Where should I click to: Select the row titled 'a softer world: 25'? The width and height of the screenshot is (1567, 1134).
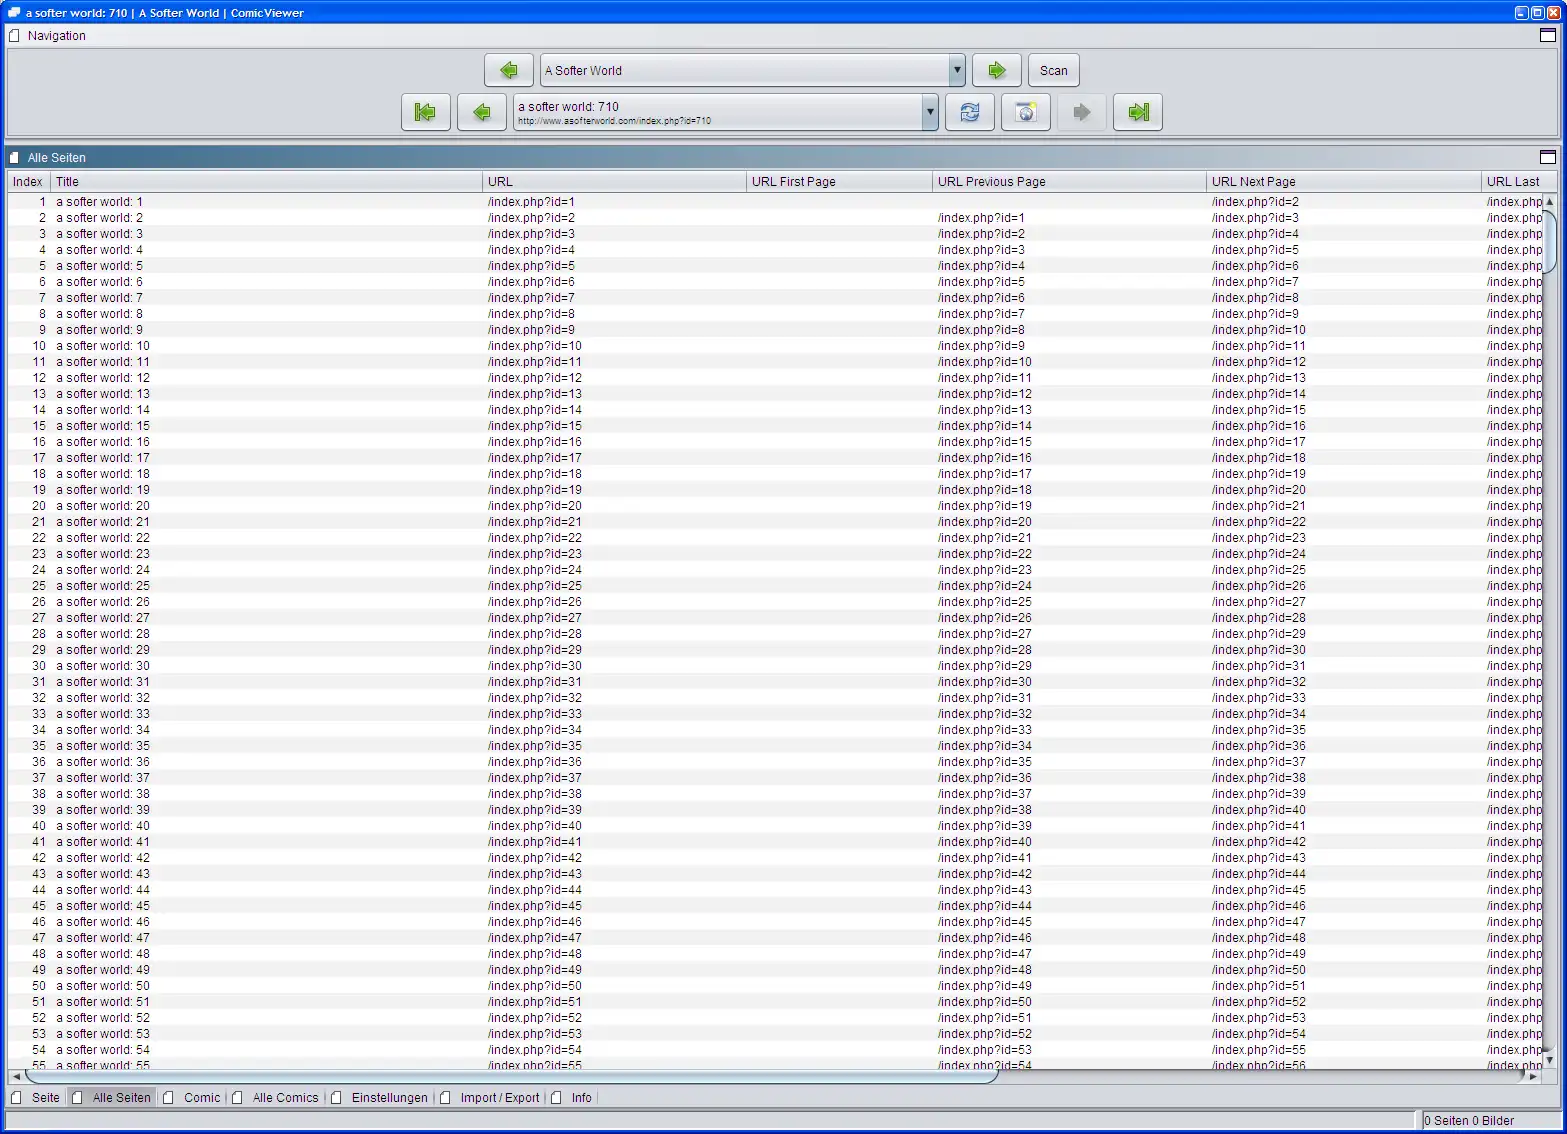point(775,585)
